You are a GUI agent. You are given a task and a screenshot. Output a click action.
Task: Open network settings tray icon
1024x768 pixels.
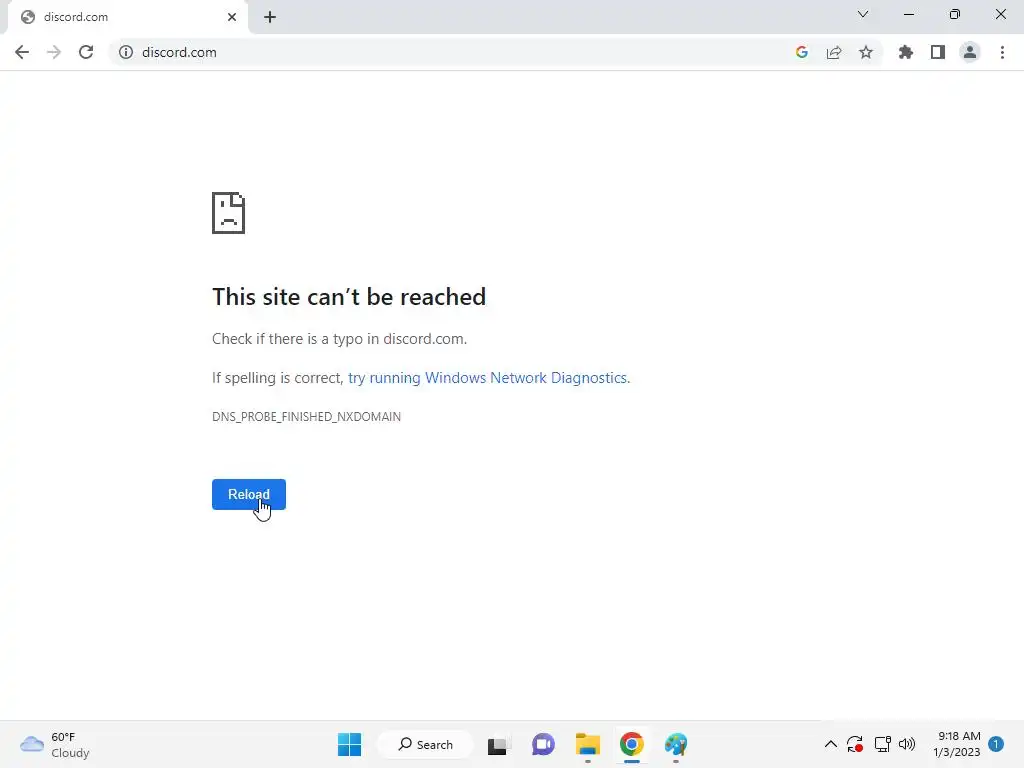tap(882, 744)
